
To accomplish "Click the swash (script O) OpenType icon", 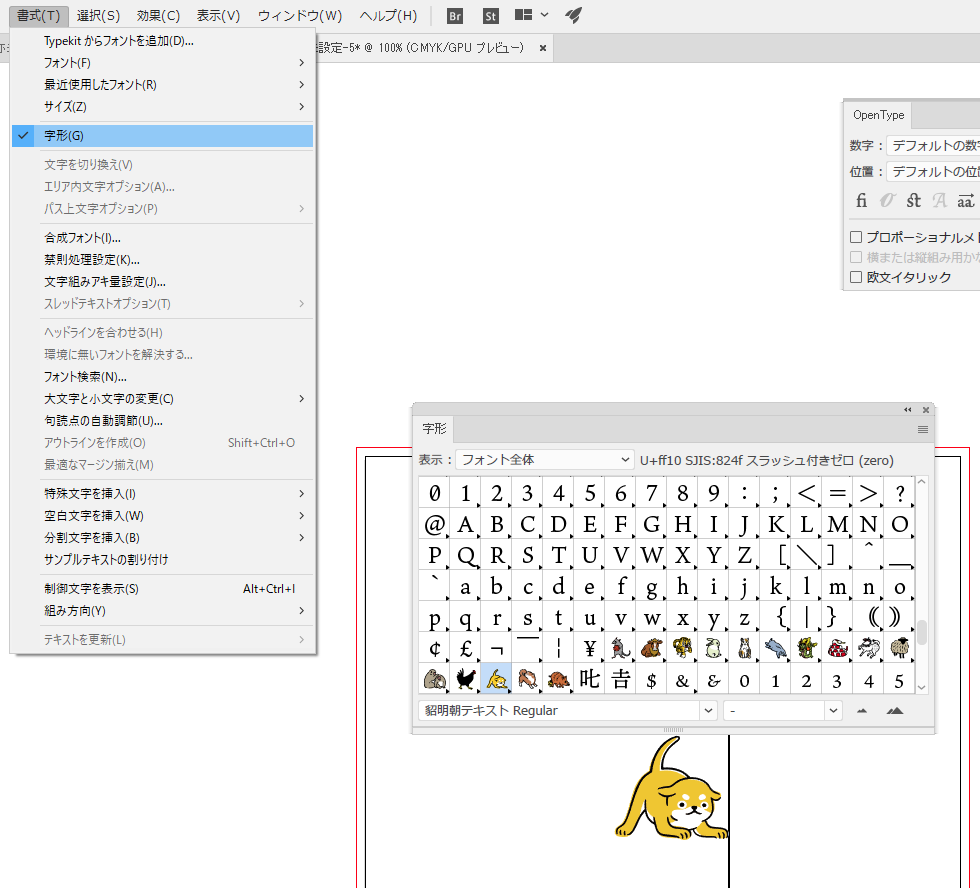I will pyautogui.click(x=888, y=201).
